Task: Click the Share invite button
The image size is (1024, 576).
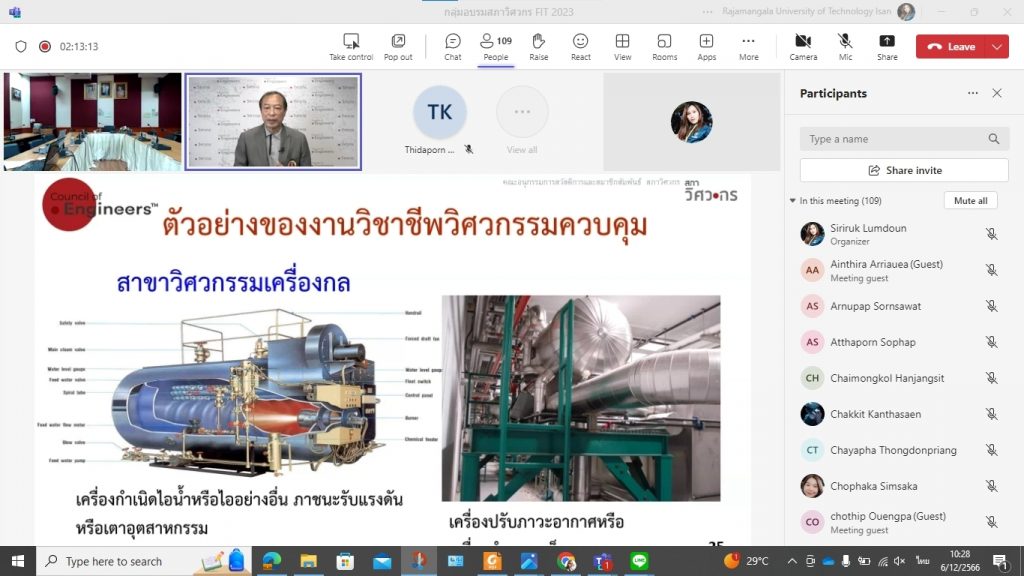Action: [x=904, y=170]
